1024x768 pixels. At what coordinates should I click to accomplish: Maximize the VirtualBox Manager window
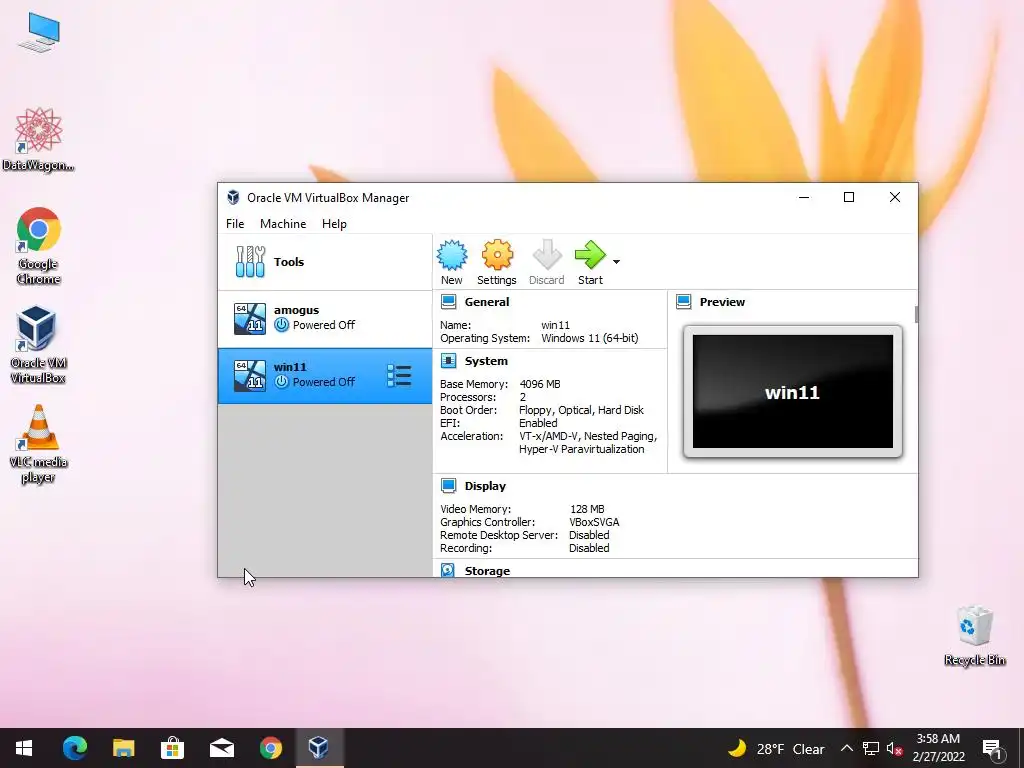point(849,197)
